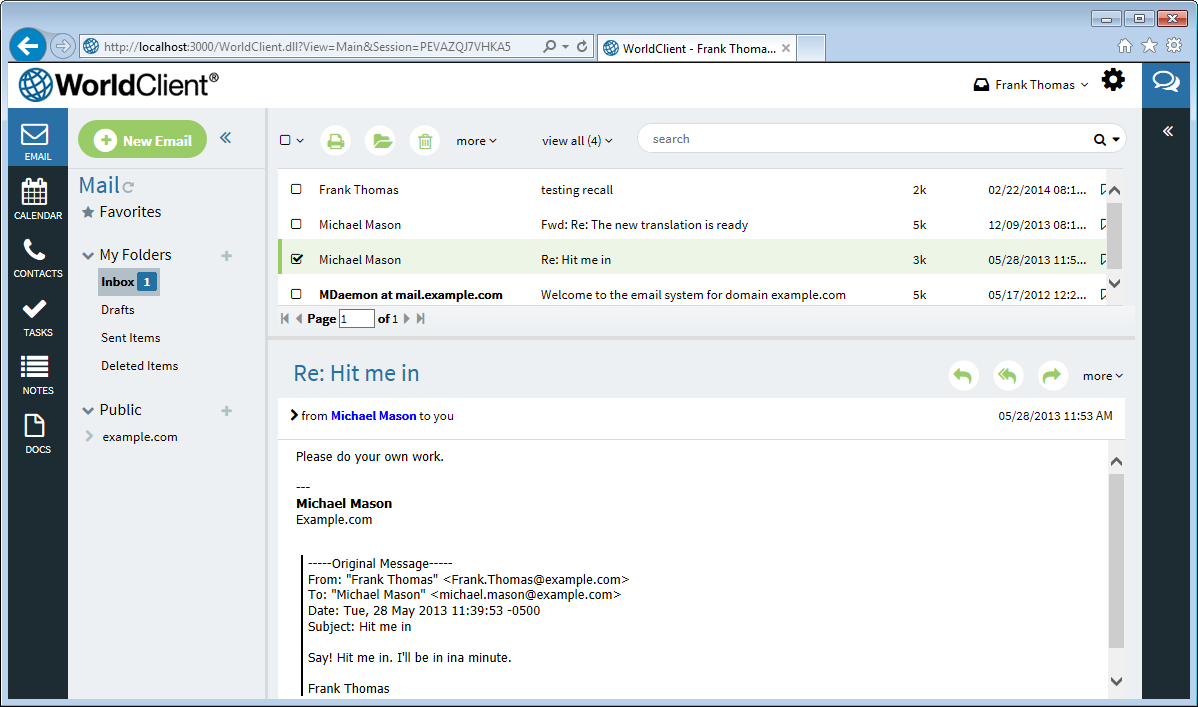
Task: Open the 'more' dropdown in the mail toolbar
Action: pos(476,140)
